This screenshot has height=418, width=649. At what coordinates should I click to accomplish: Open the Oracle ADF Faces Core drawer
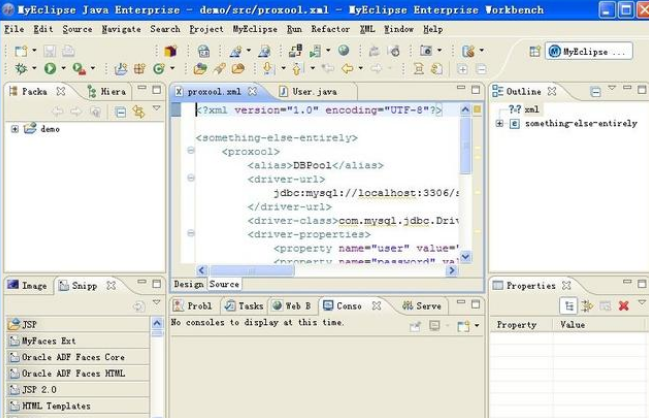coord(73,357)
